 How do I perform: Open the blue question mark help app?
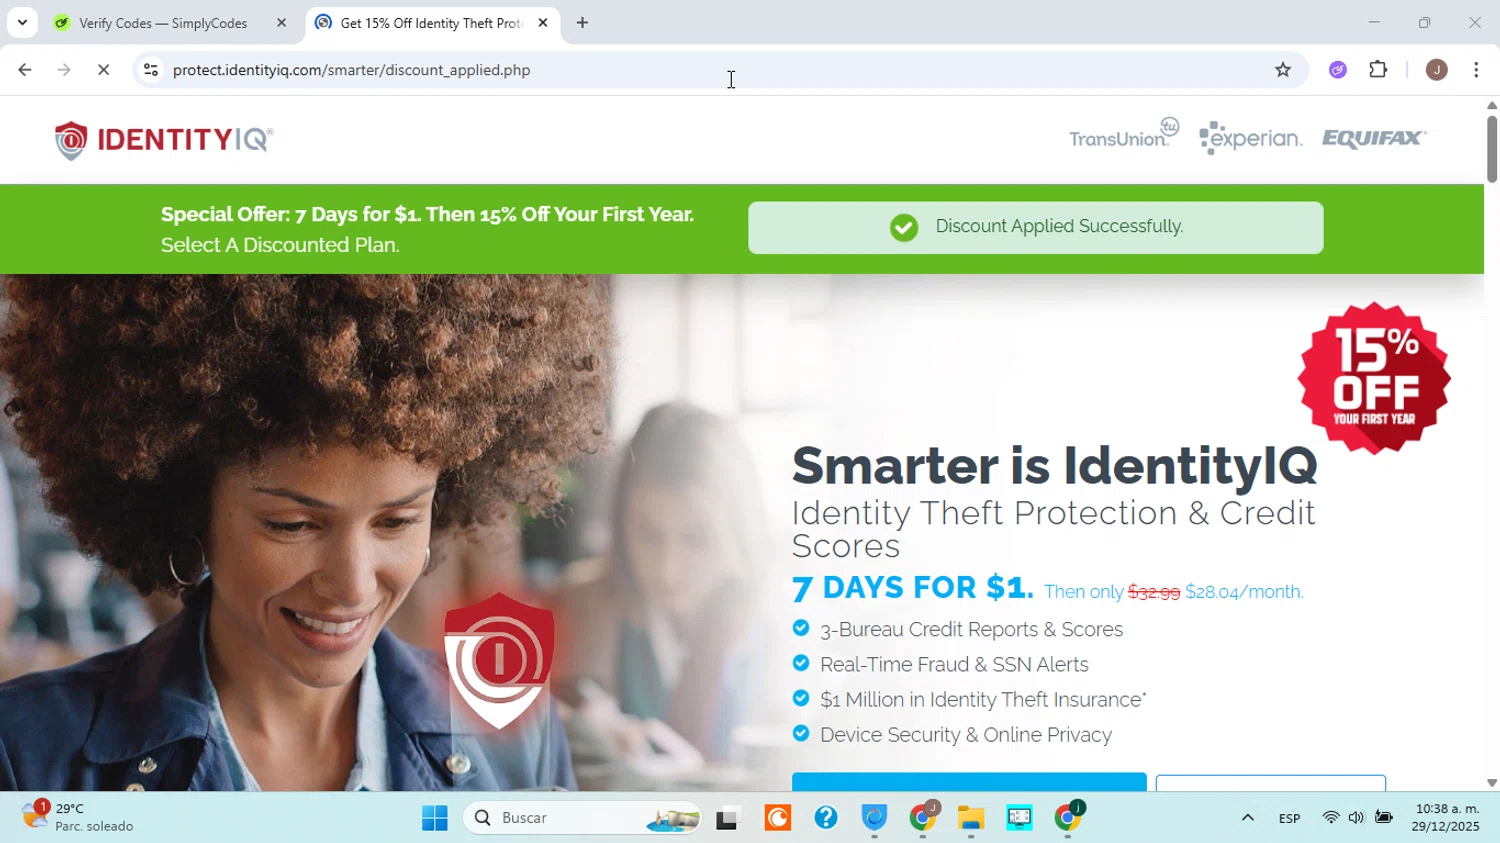coord(826,818)
